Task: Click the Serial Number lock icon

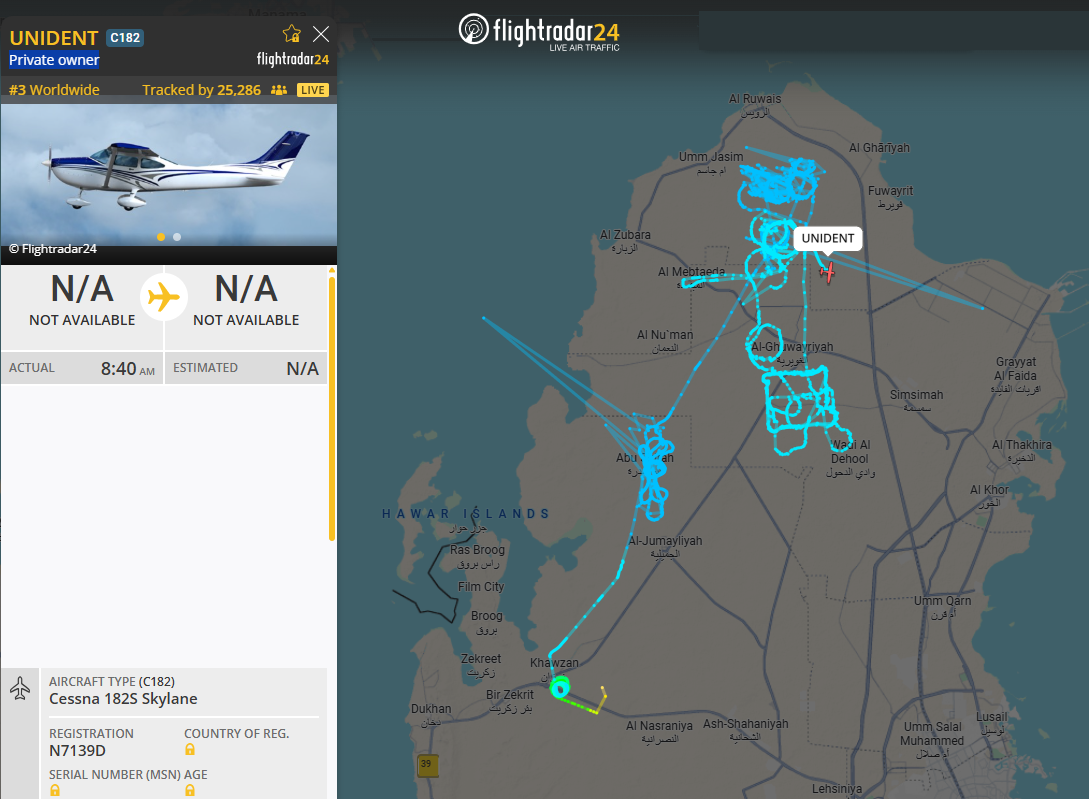Action: [x=55, y=790]
